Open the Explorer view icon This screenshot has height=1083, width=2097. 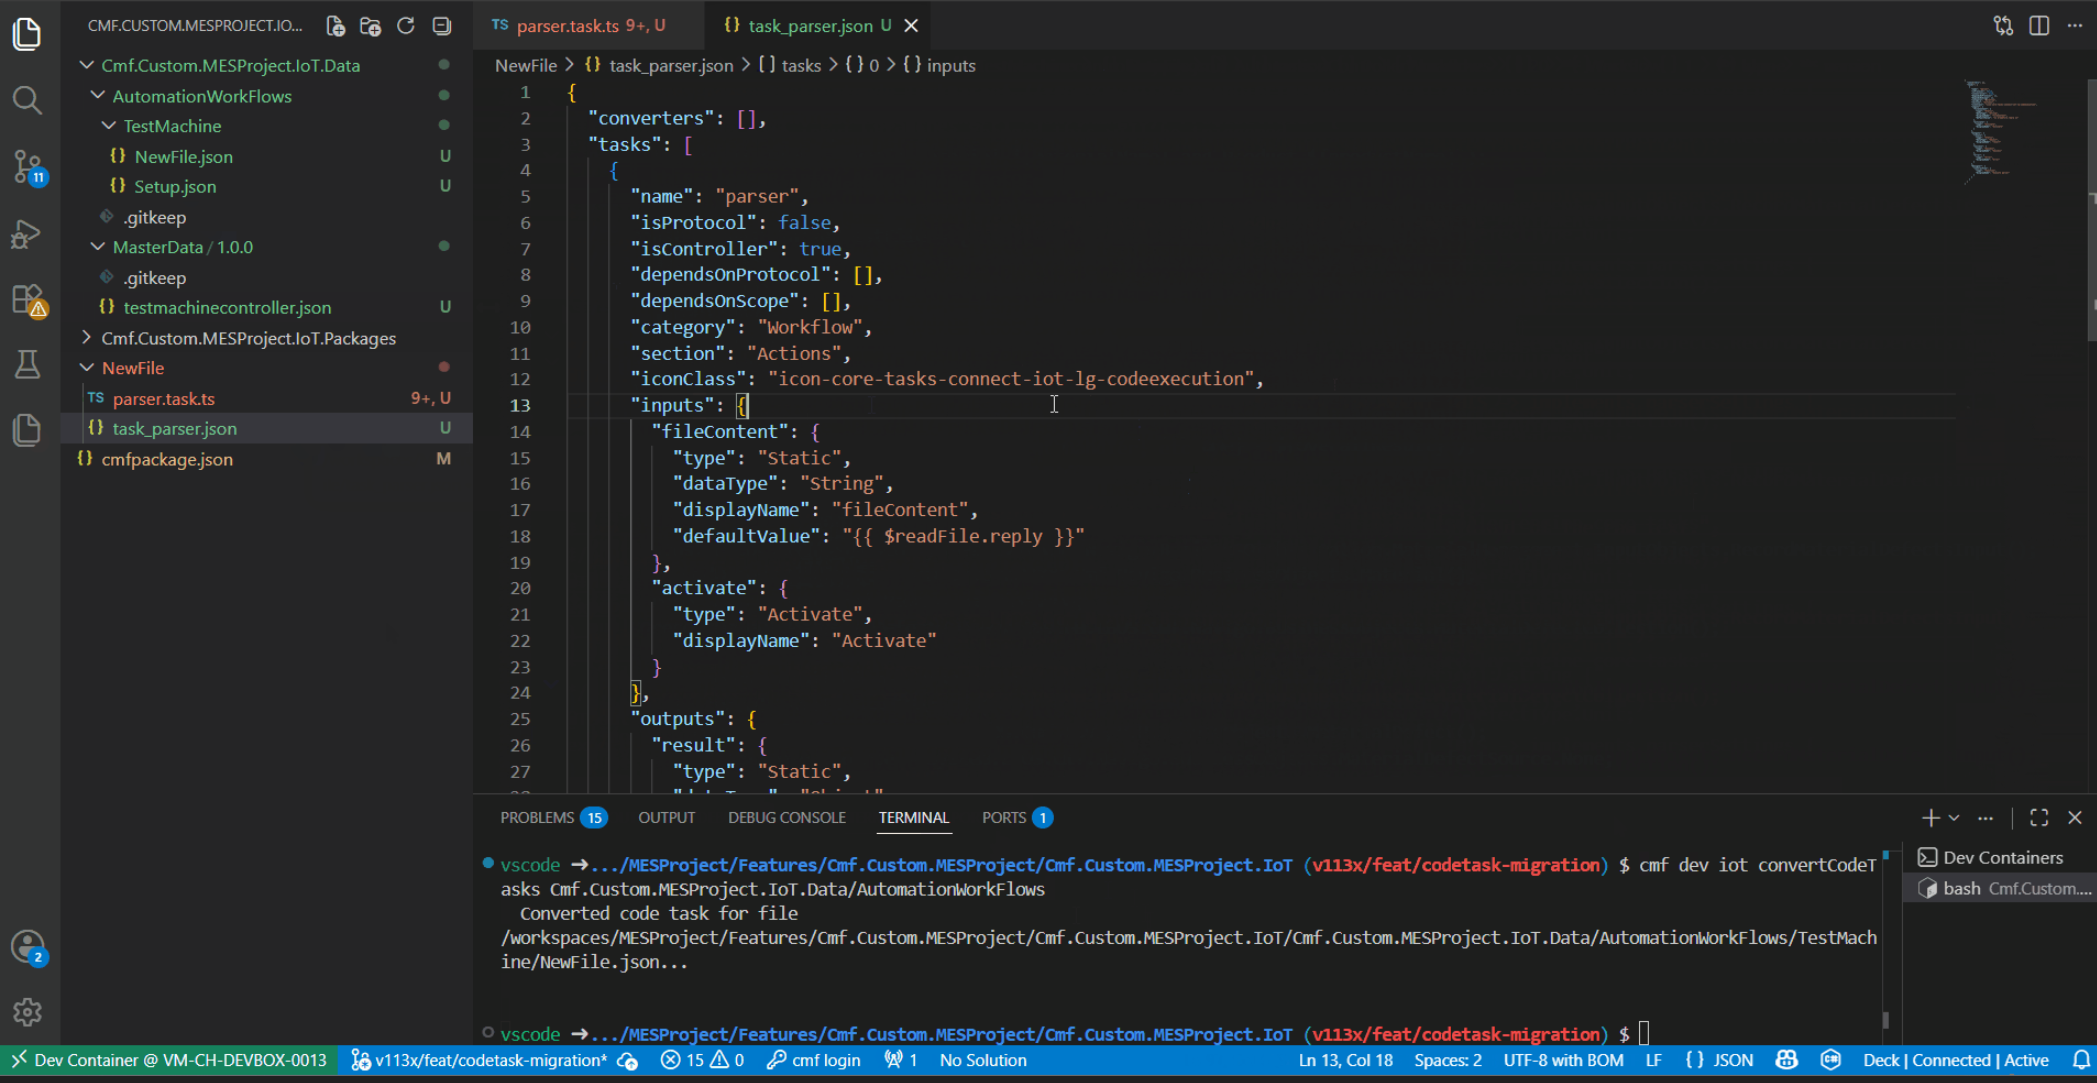point(27,33)
